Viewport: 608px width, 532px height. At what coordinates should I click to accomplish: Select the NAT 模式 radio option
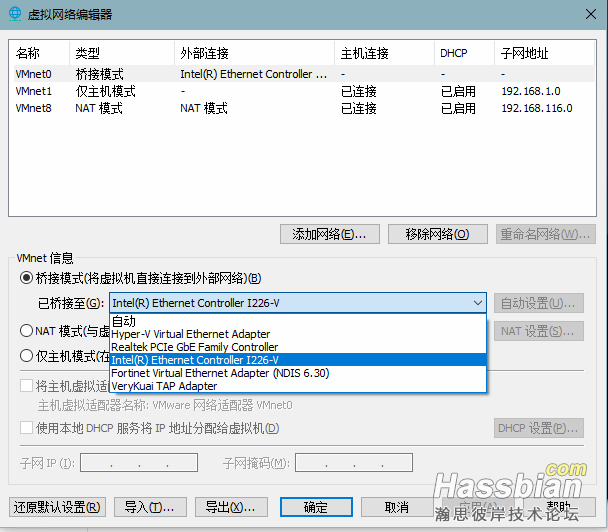[x=27, y=330]
